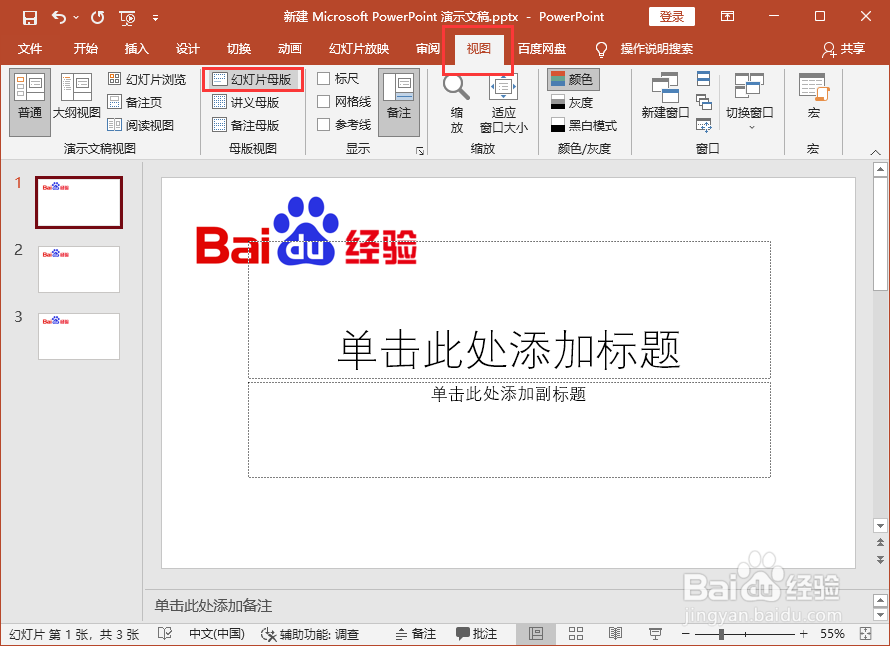Select slide 3 thumbnail
Screen dimensions: 890x646
click(79, 336)
